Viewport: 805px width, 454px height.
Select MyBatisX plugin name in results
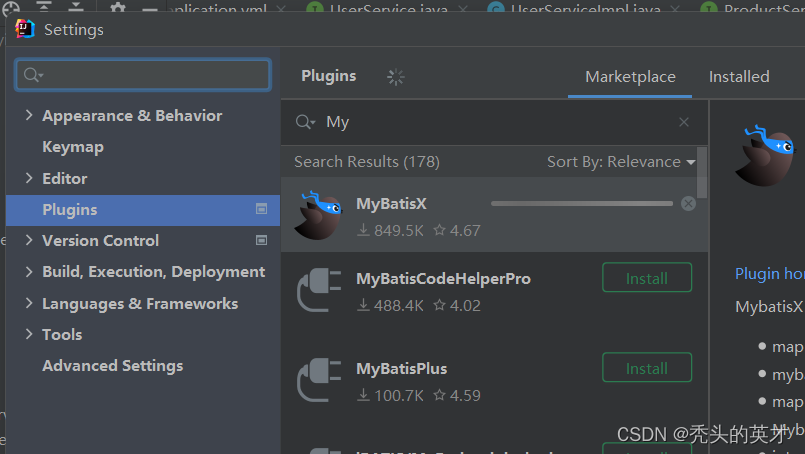[391, 204]
